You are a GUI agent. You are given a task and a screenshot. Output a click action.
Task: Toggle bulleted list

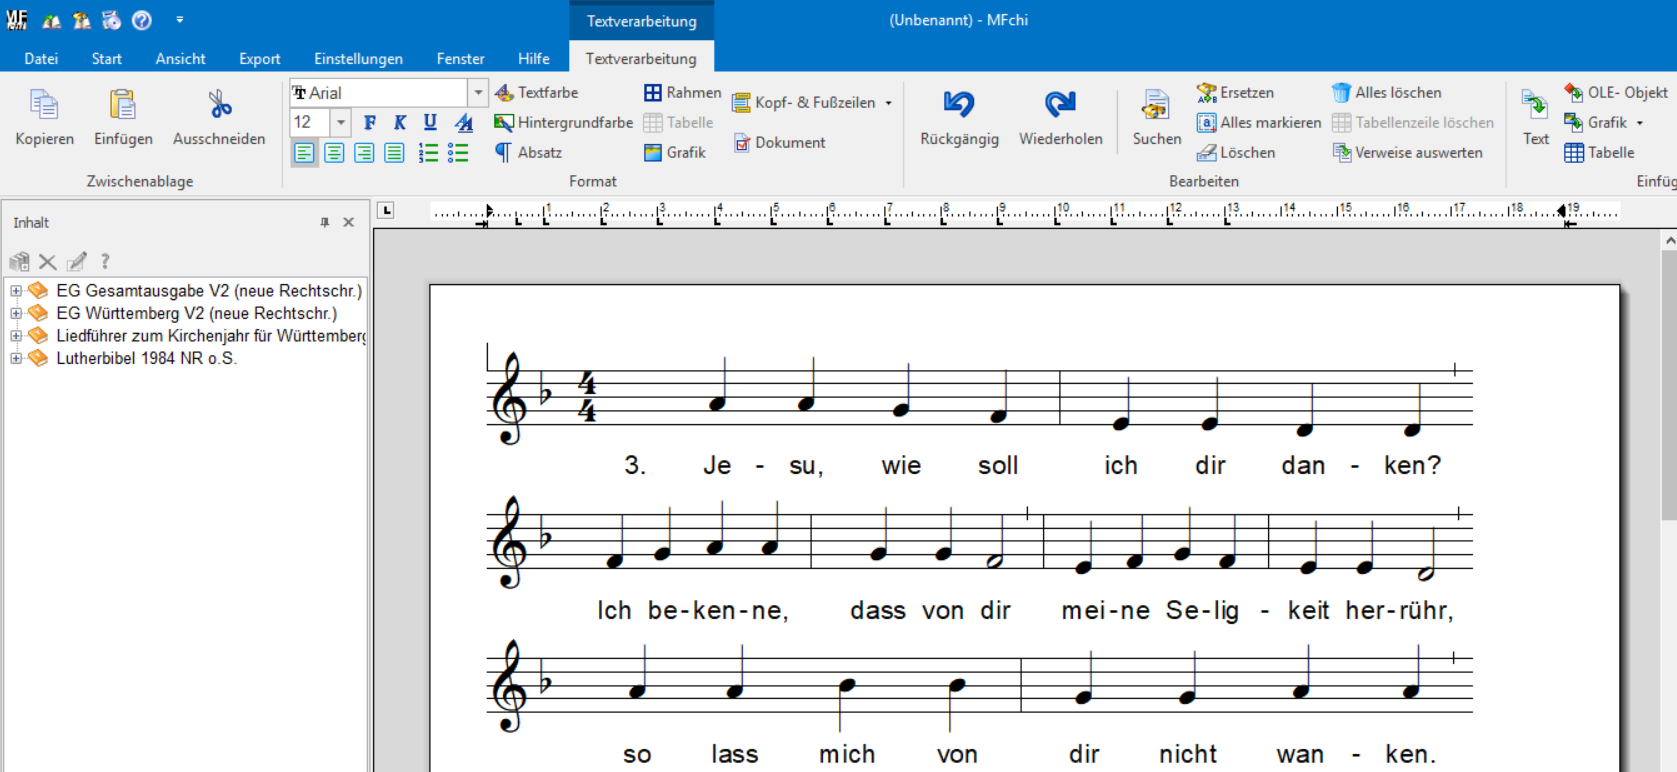click(458, 153)
